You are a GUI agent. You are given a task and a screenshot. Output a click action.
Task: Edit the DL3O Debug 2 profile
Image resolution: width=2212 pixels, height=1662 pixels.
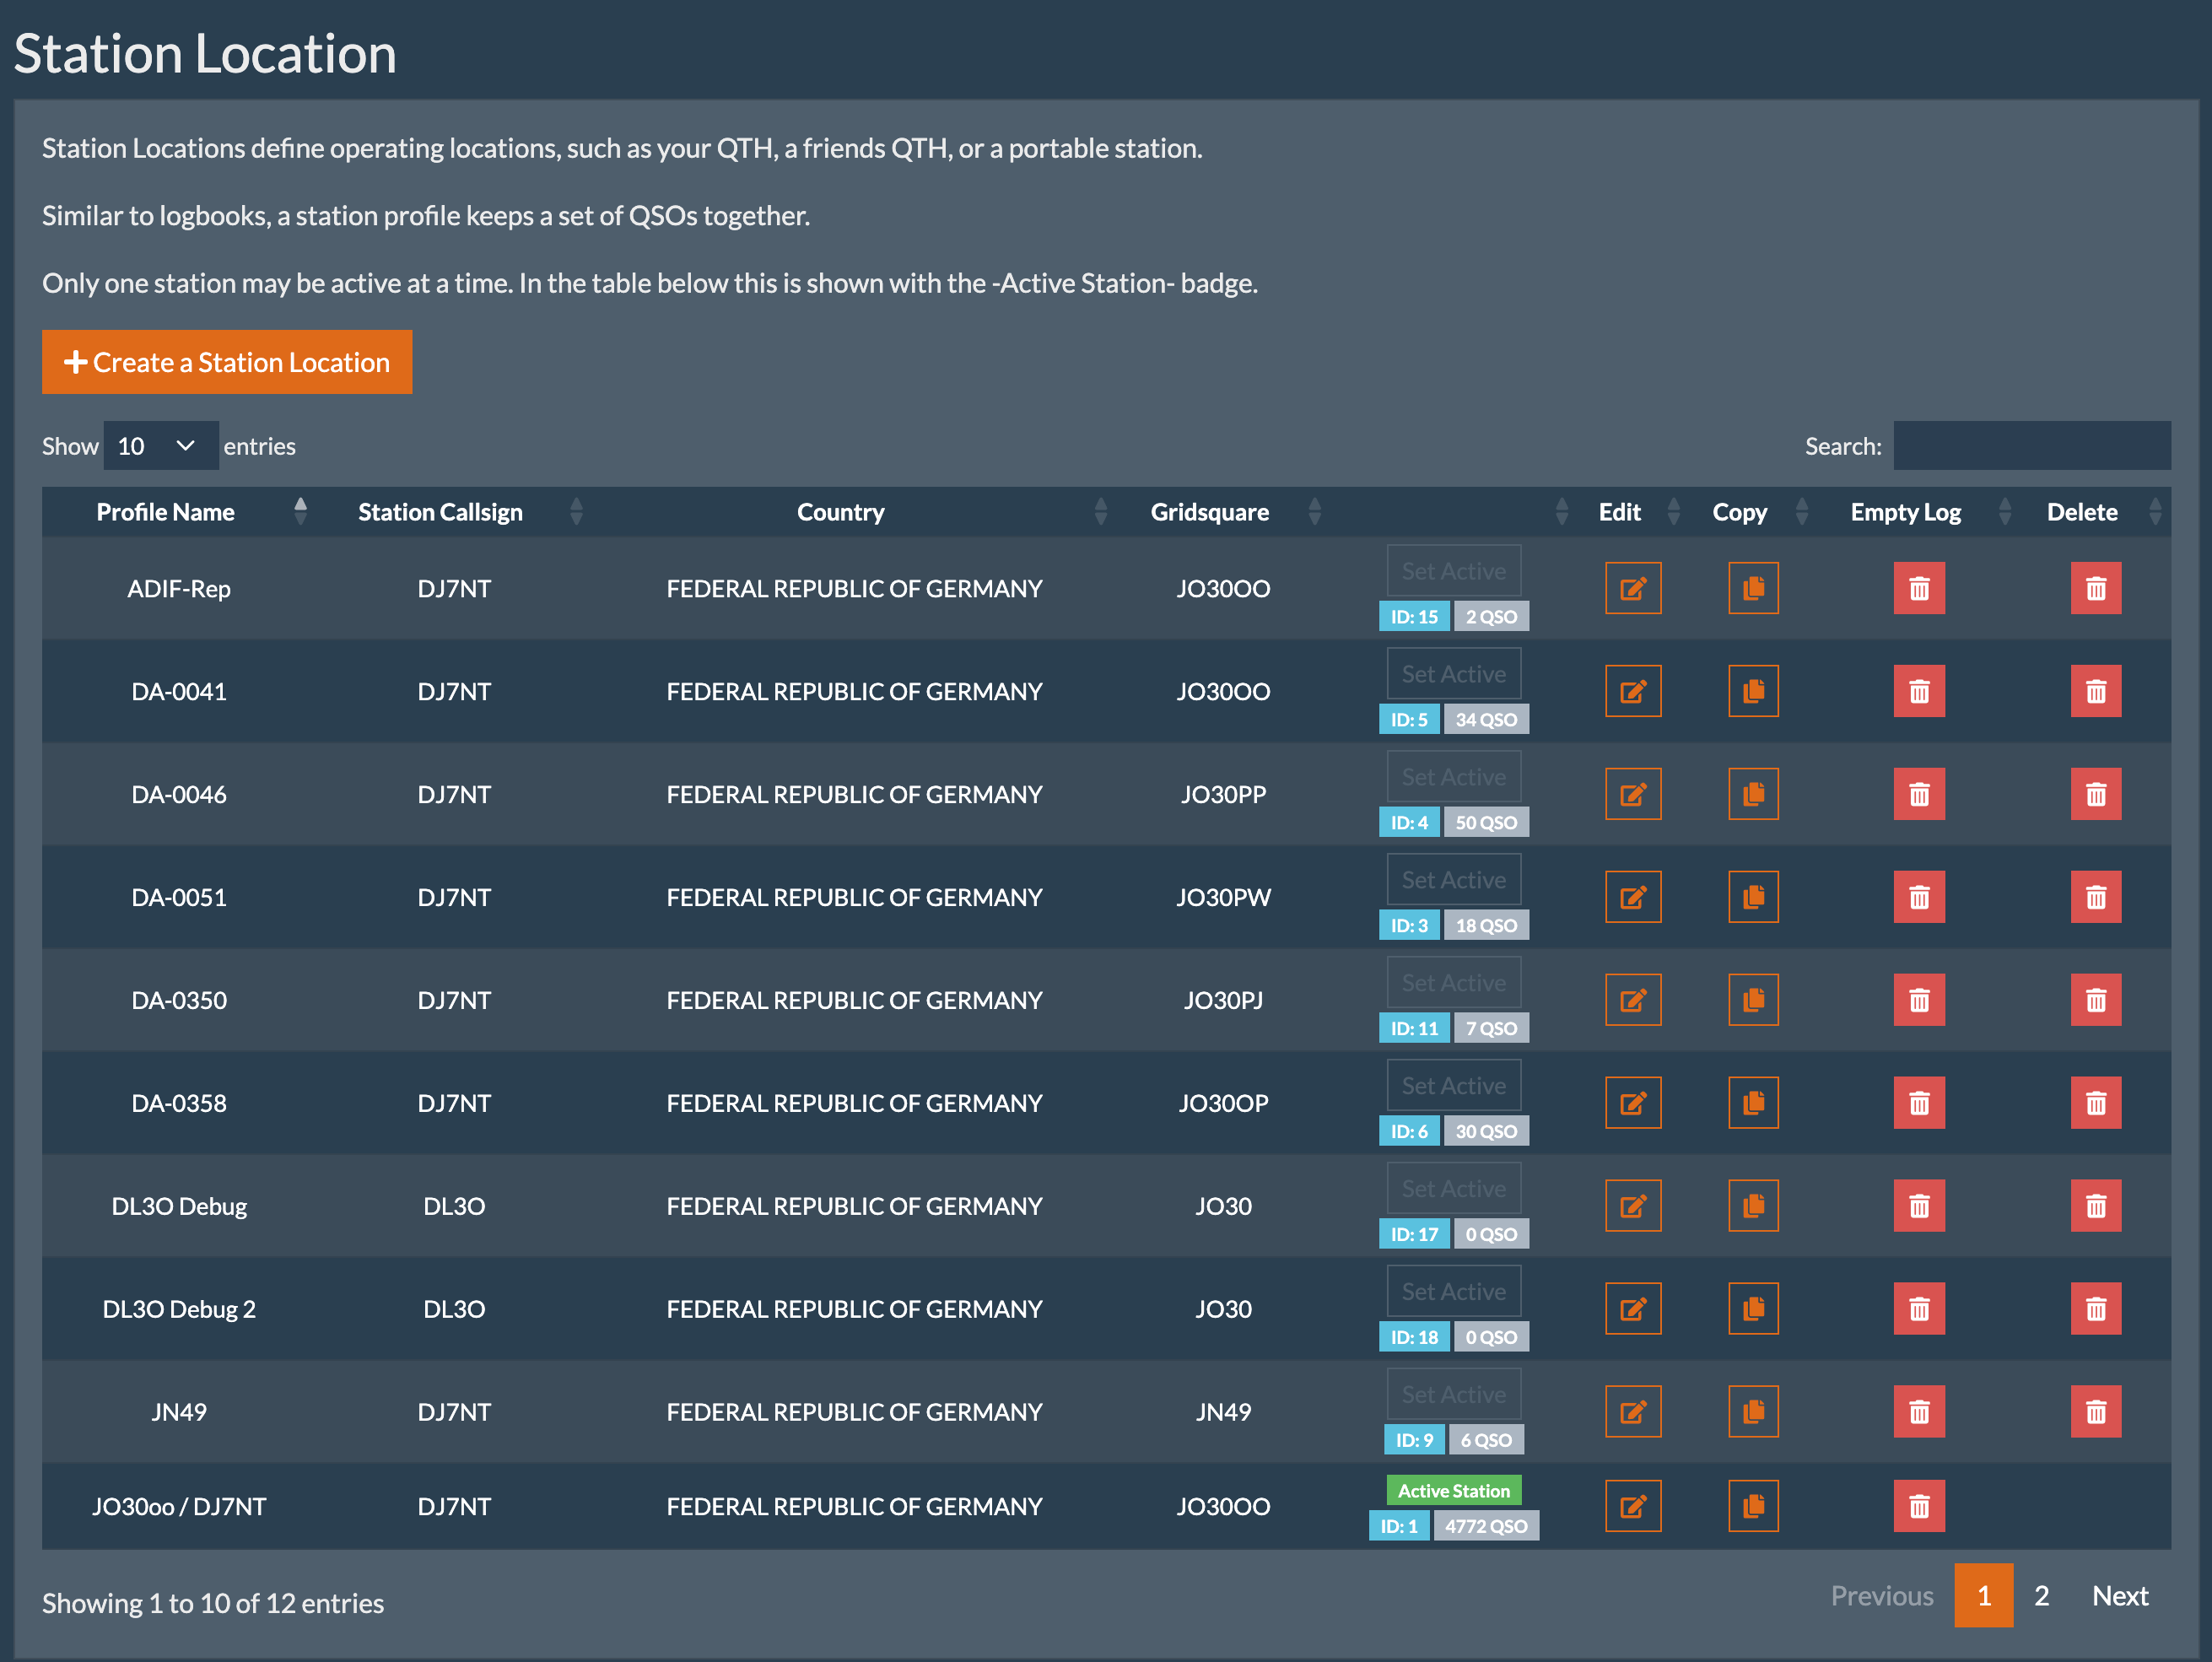[1633, 1309]
